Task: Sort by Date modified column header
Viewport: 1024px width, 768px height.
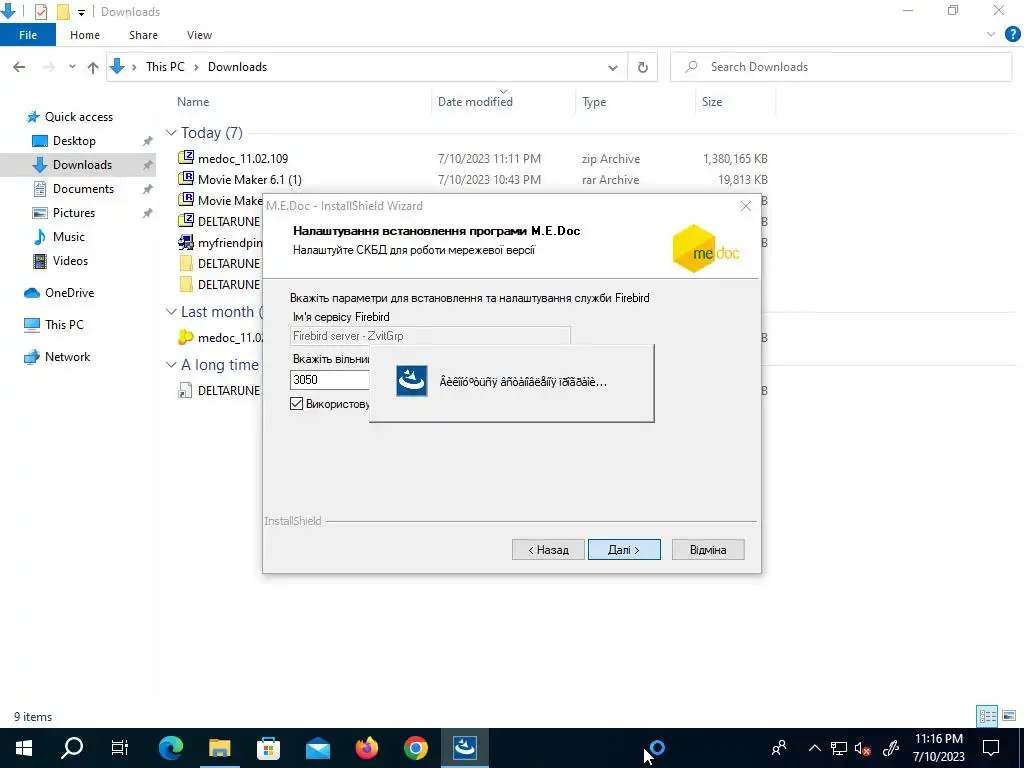Action: point(475,102)
